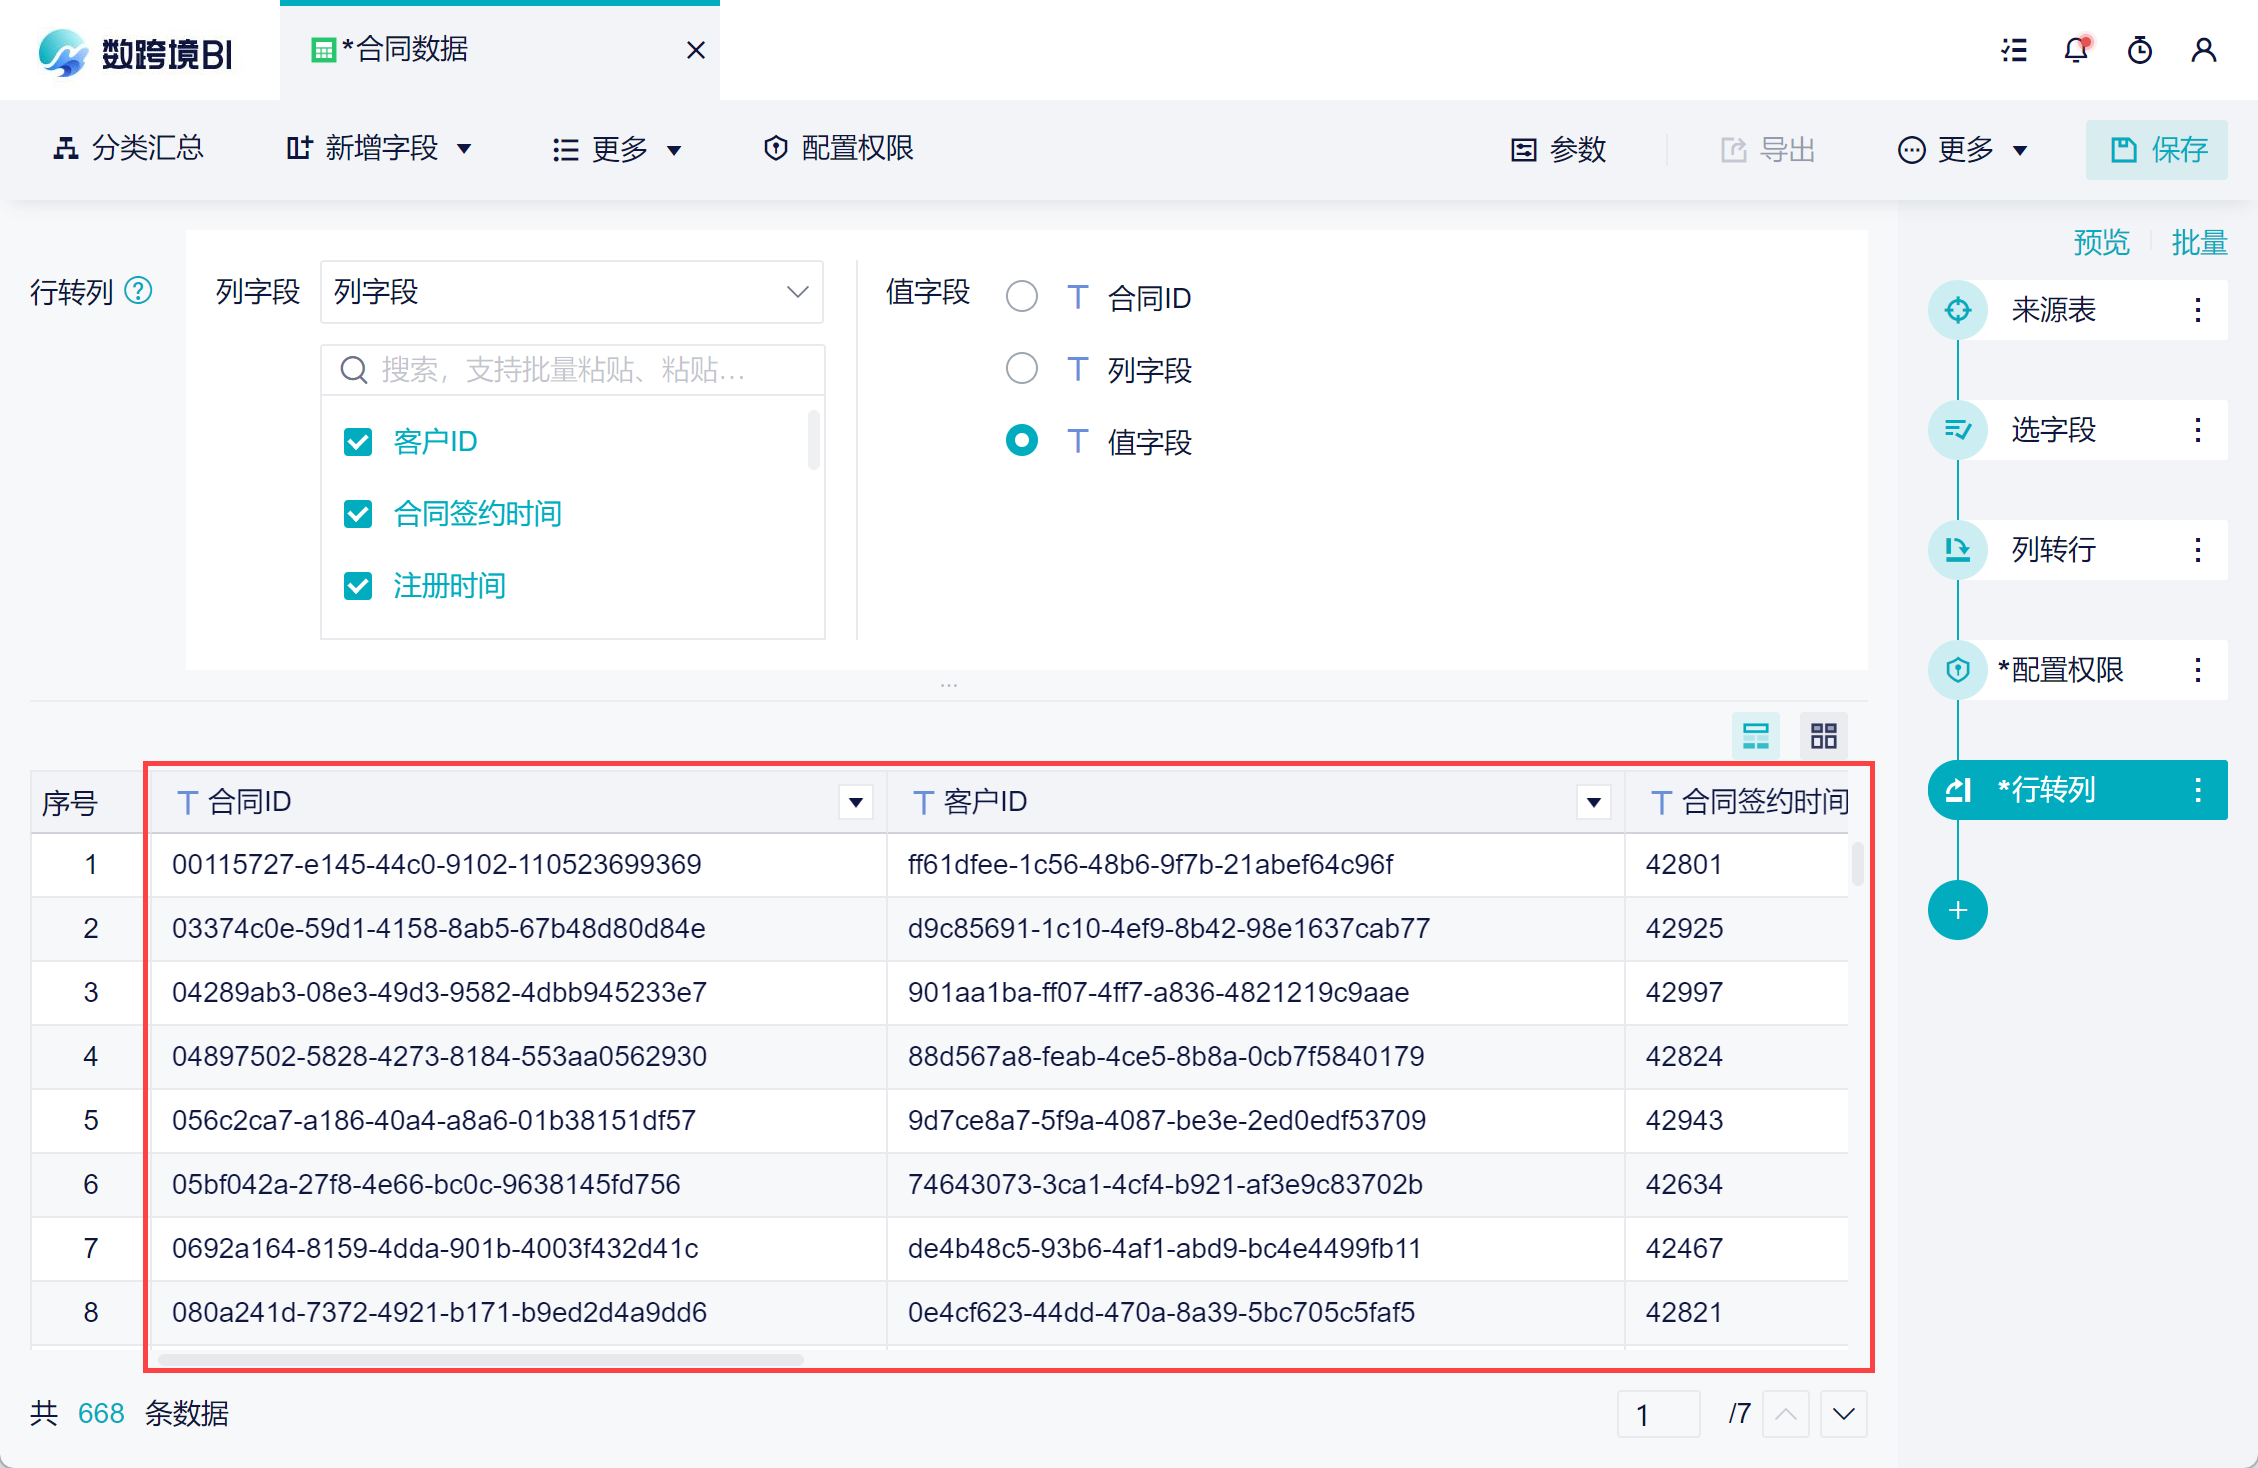The image size is (2258, 1468).
Task: Switch to card grid view icon
Action: (x=1824, y=736)
